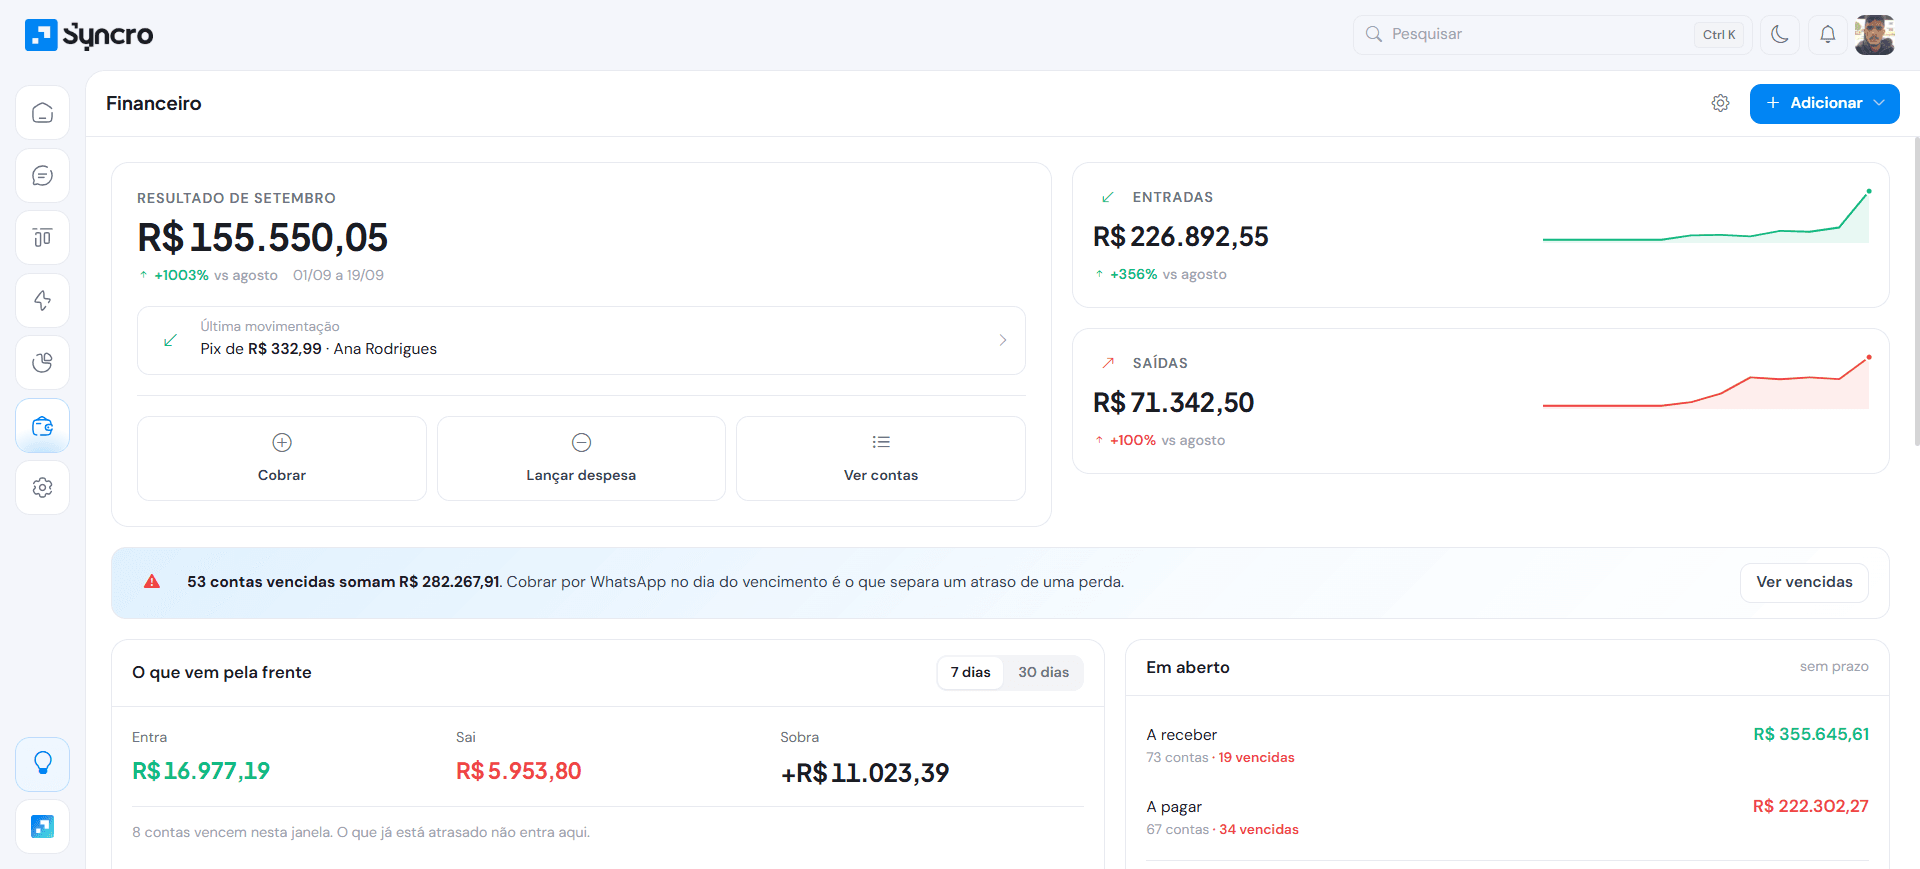Click the Saídas red trend chart
Viewport: 1920px width, 869px height.
[1706, 382]
